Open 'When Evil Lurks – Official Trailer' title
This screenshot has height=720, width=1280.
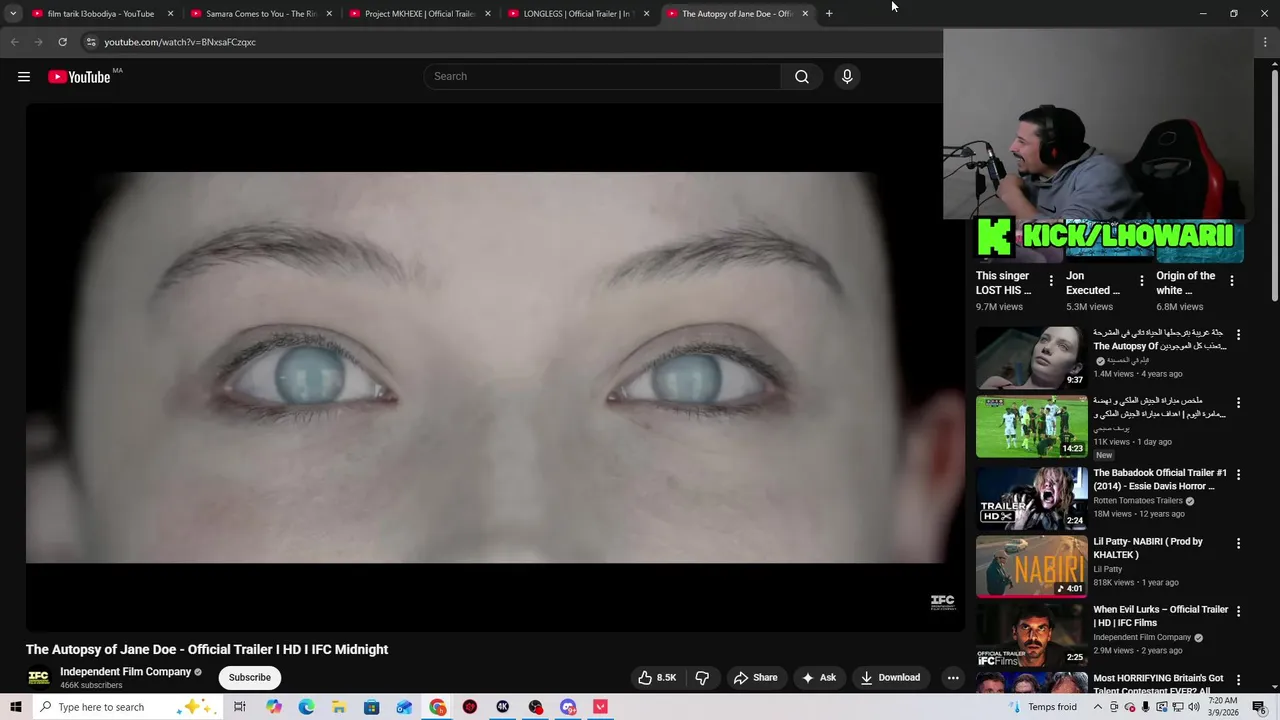click(x=1160, y=616)
